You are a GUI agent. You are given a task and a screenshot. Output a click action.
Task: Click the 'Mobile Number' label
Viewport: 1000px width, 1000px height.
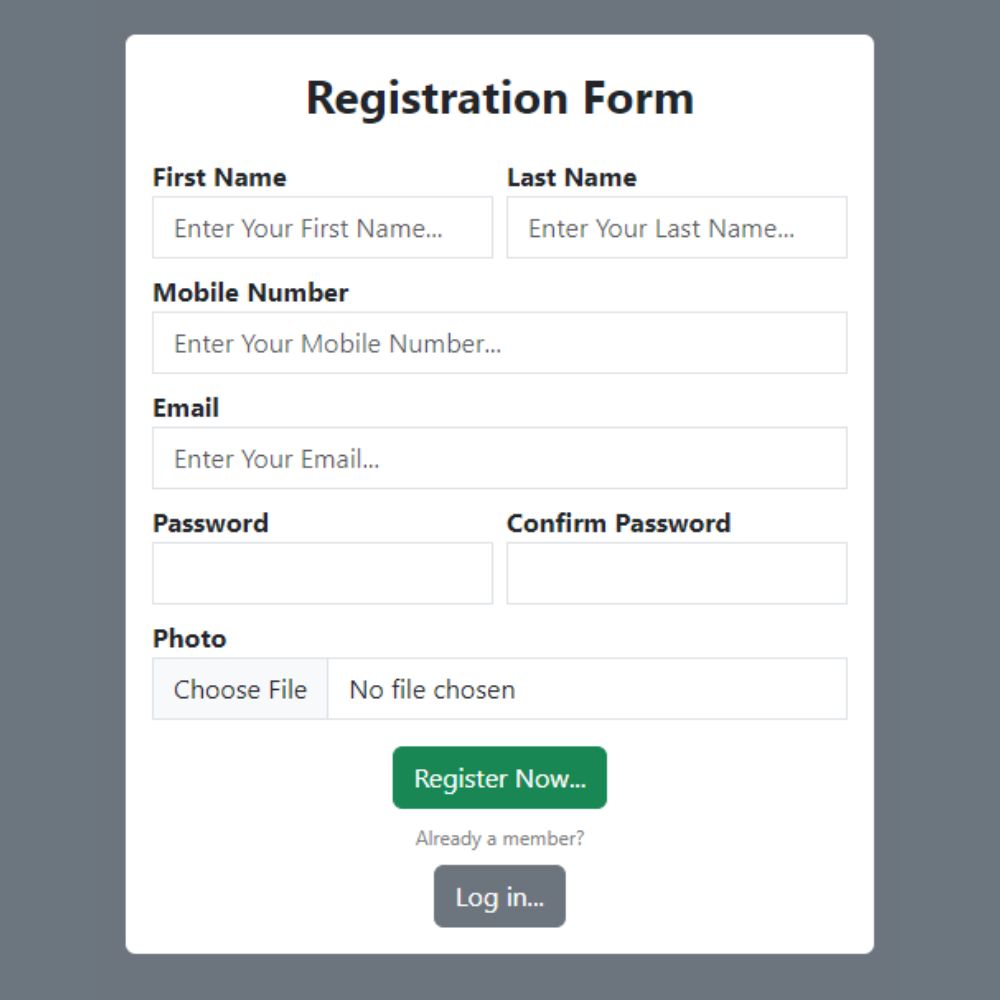click(251, 293)
